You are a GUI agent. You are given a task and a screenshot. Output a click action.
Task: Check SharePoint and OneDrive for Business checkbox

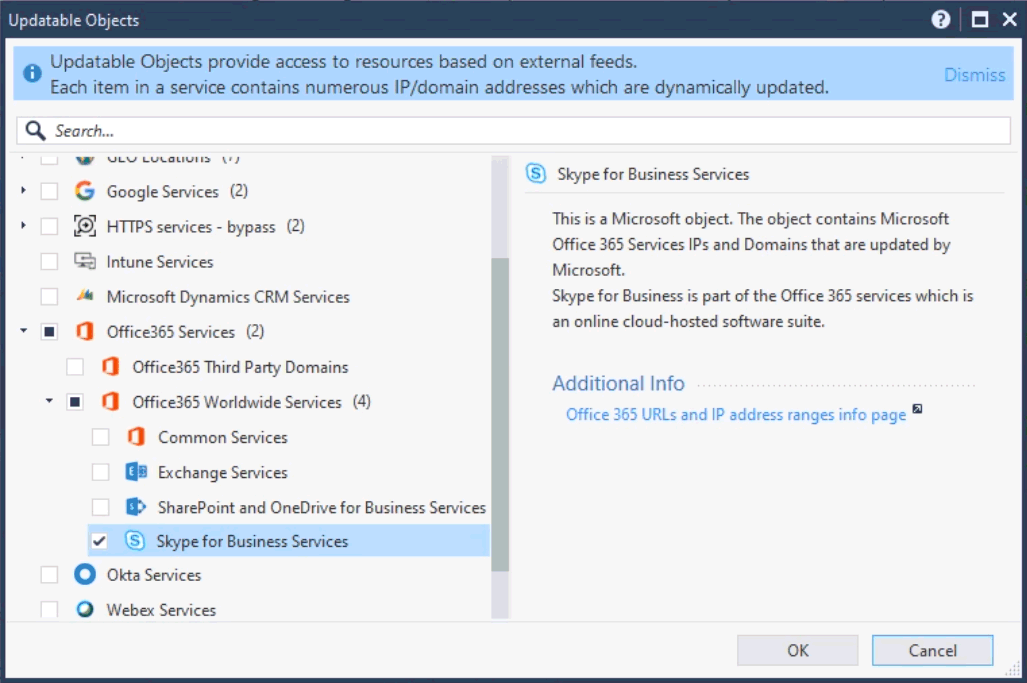[x=100, y=507]
